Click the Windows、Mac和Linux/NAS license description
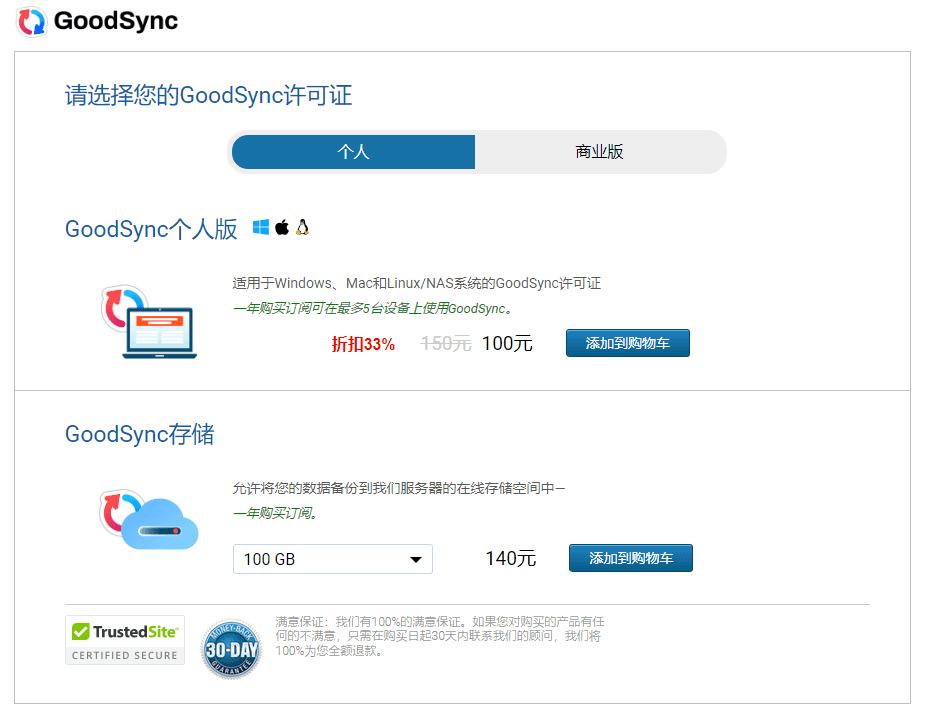Image resolution: width=926 pixels, height=710 pixels. 416,284
